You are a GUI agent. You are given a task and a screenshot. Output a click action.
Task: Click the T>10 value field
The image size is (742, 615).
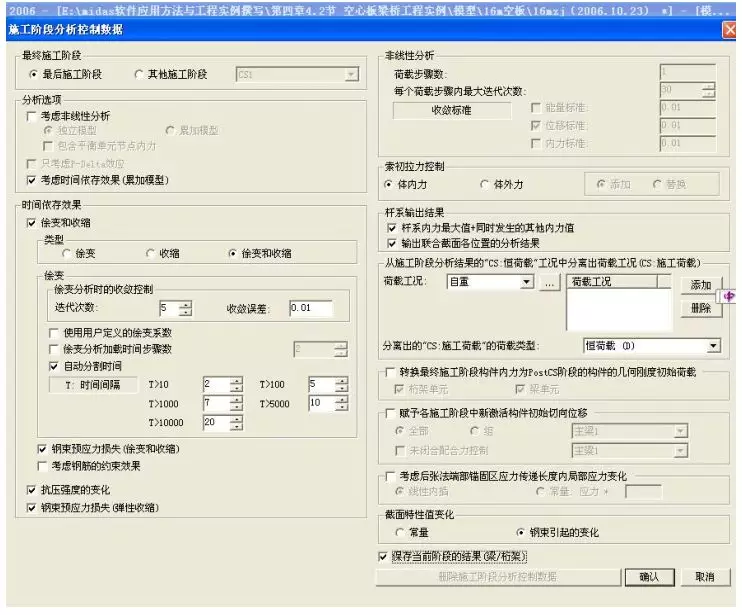pos(216,384)
